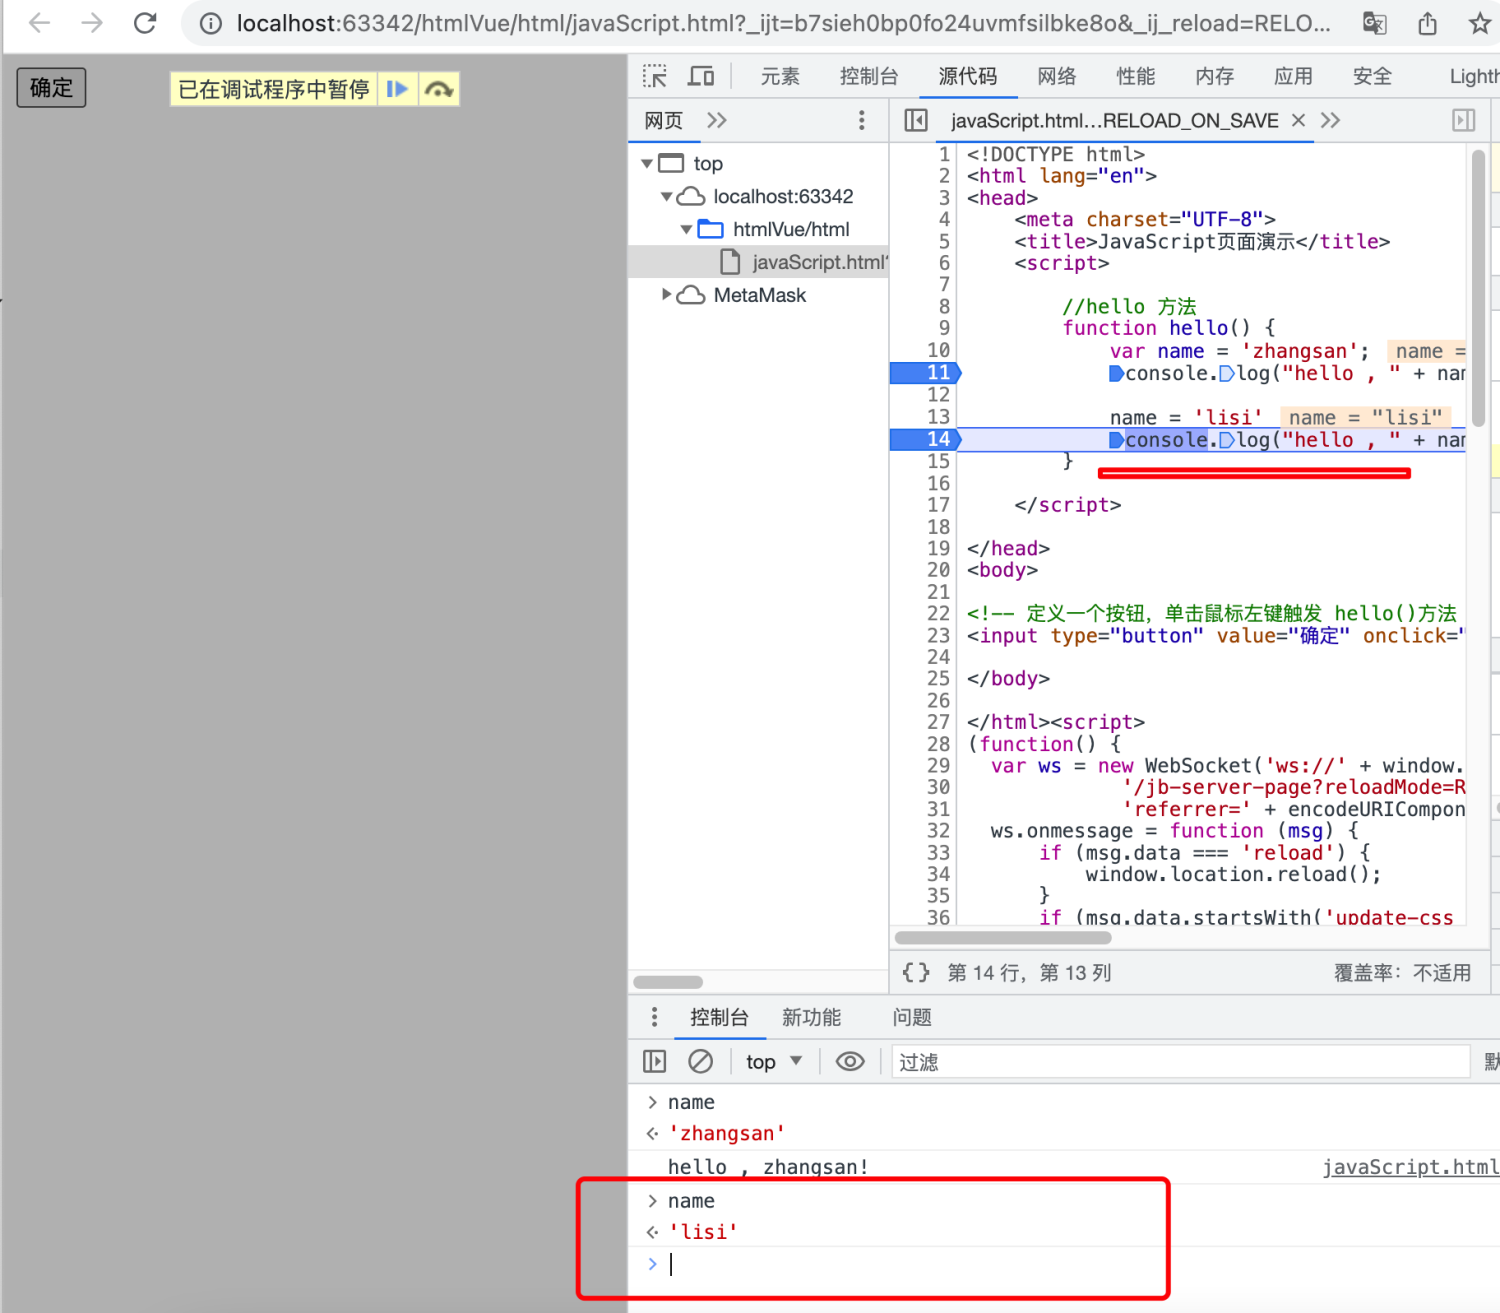Image resolution: width=1500 pixels, height=1313 pixels.
Task: Click the line 11 inline breakpoint marker before console
Action: (1116, 374)
